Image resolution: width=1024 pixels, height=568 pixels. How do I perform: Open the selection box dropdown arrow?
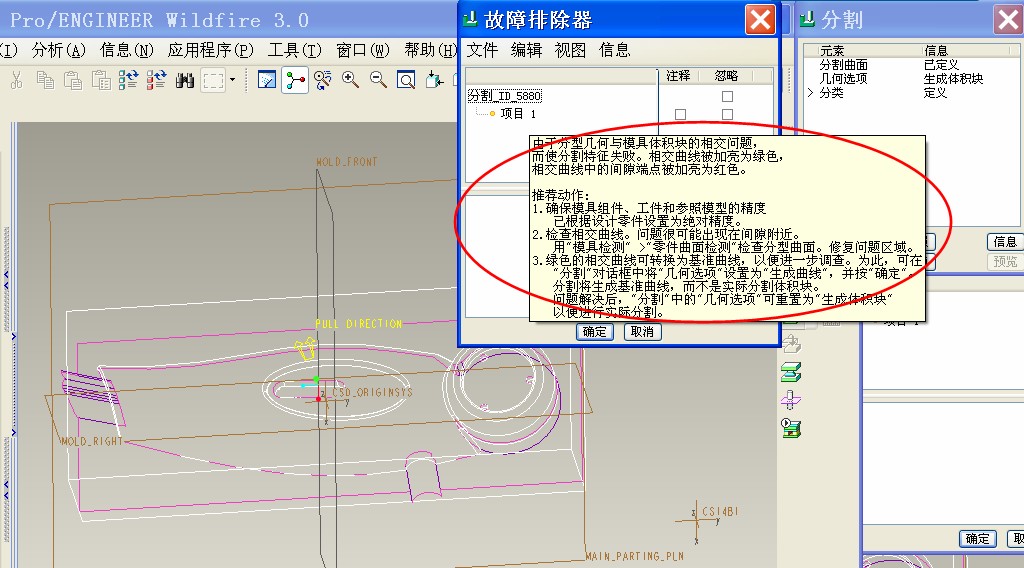[232, 80]
